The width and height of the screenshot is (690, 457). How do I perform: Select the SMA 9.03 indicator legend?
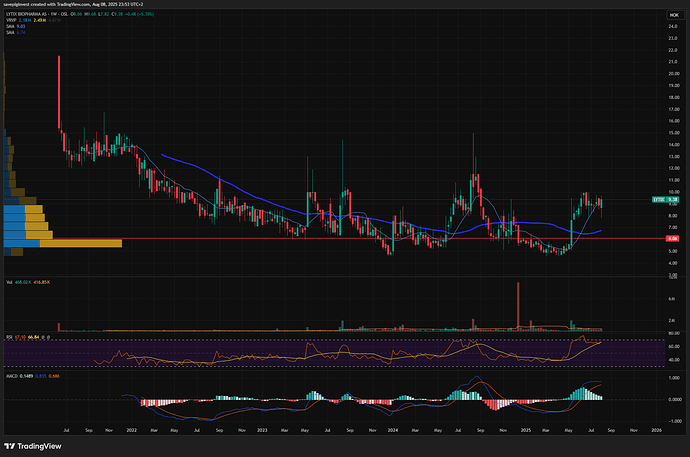15,26
